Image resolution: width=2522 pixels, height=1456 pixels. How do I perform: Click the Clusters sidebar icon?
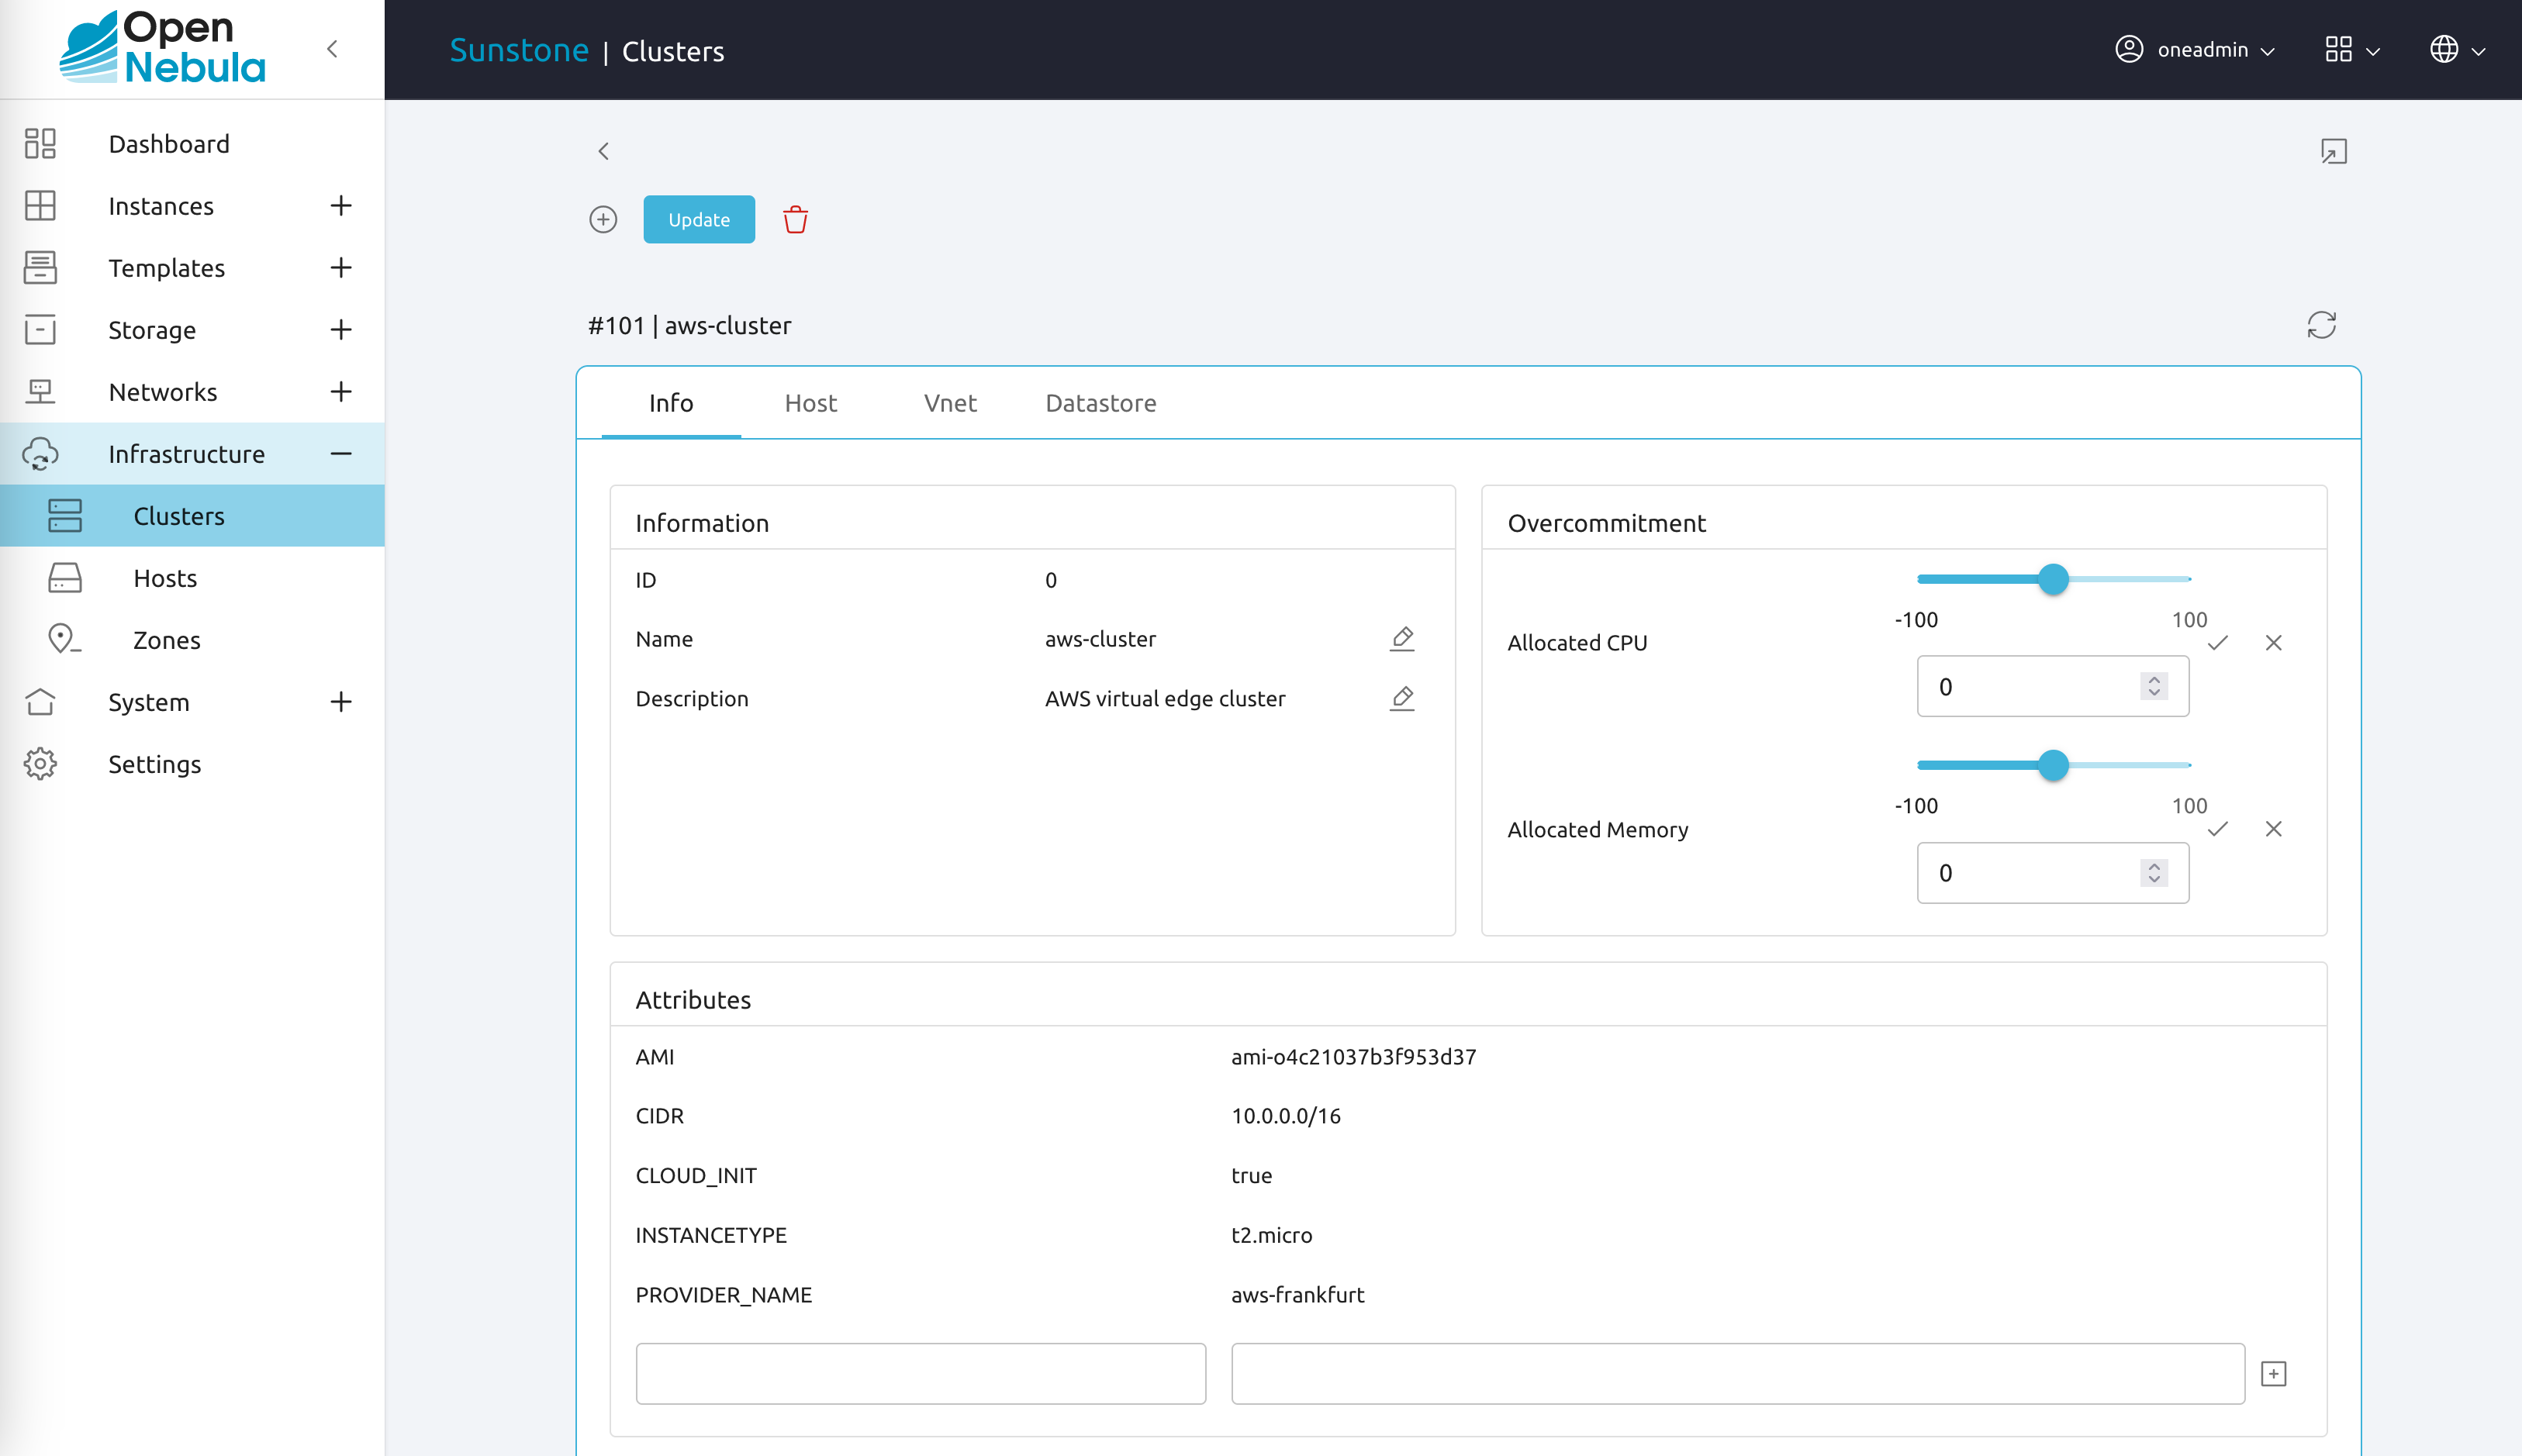(x=62, y=515)
